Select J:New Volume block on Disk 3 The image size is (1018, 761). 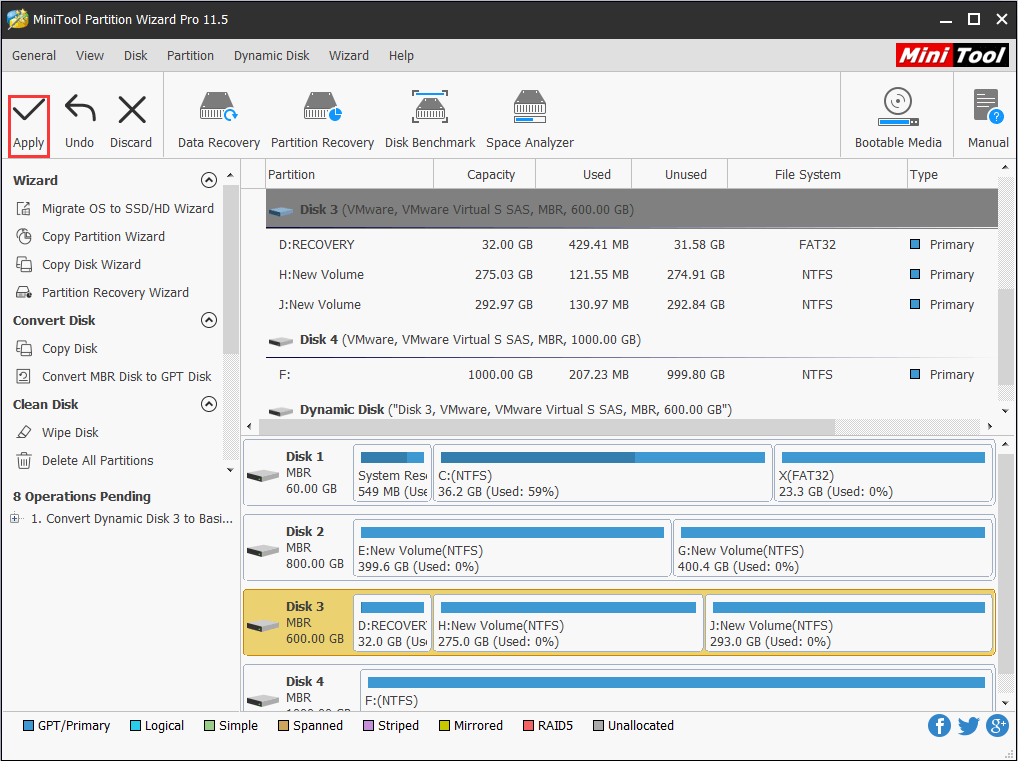click(x=849, y=623)
